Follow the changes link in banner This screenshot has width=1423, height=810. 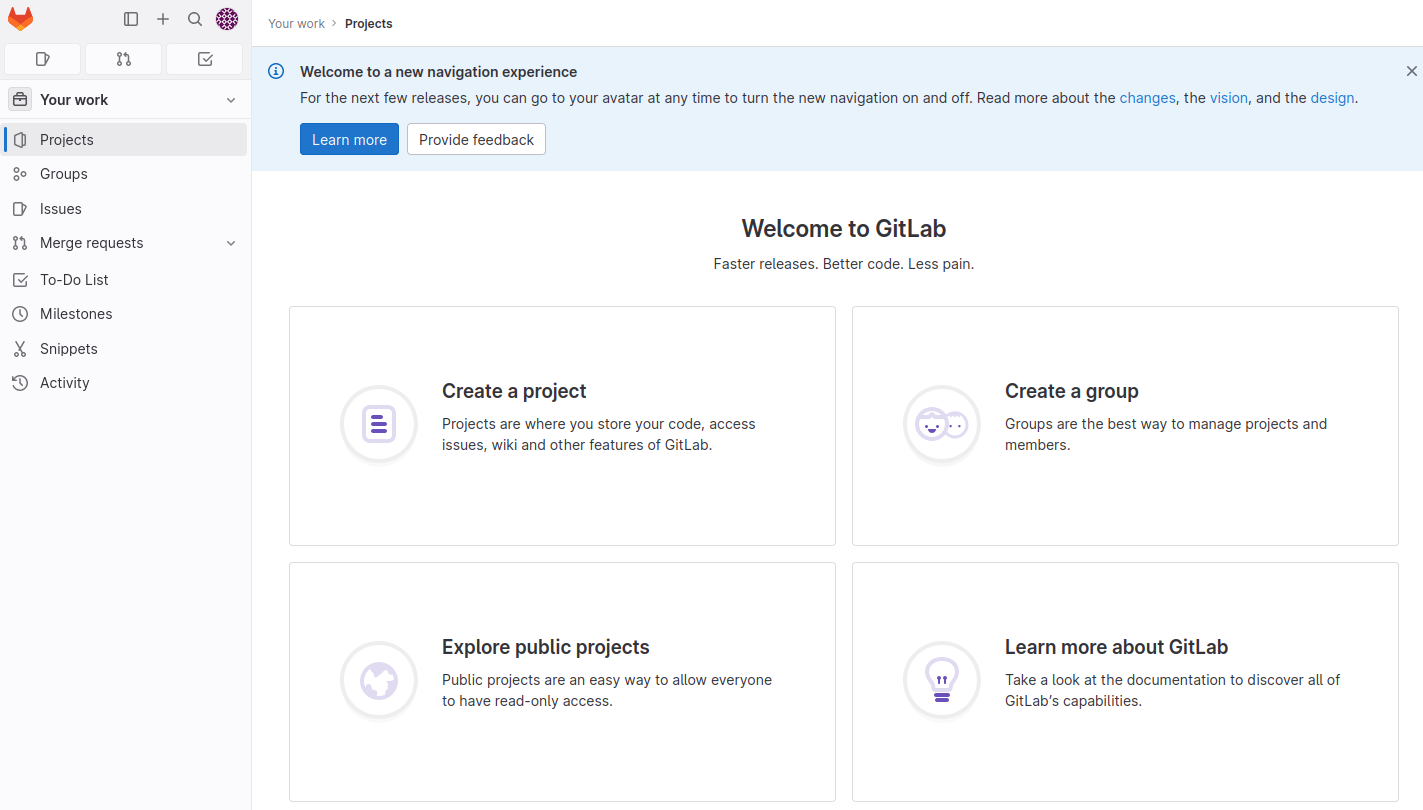tap(1147, 98)
